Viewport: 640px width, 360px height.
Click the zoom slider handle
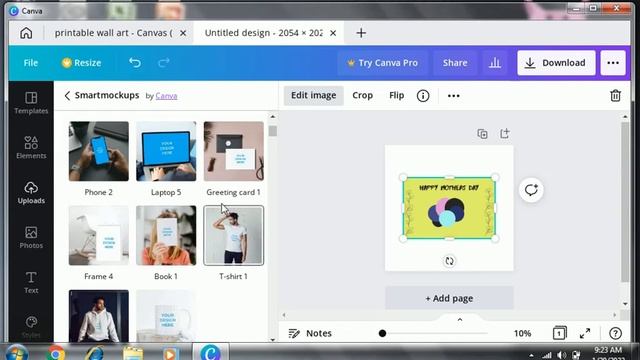382,333
